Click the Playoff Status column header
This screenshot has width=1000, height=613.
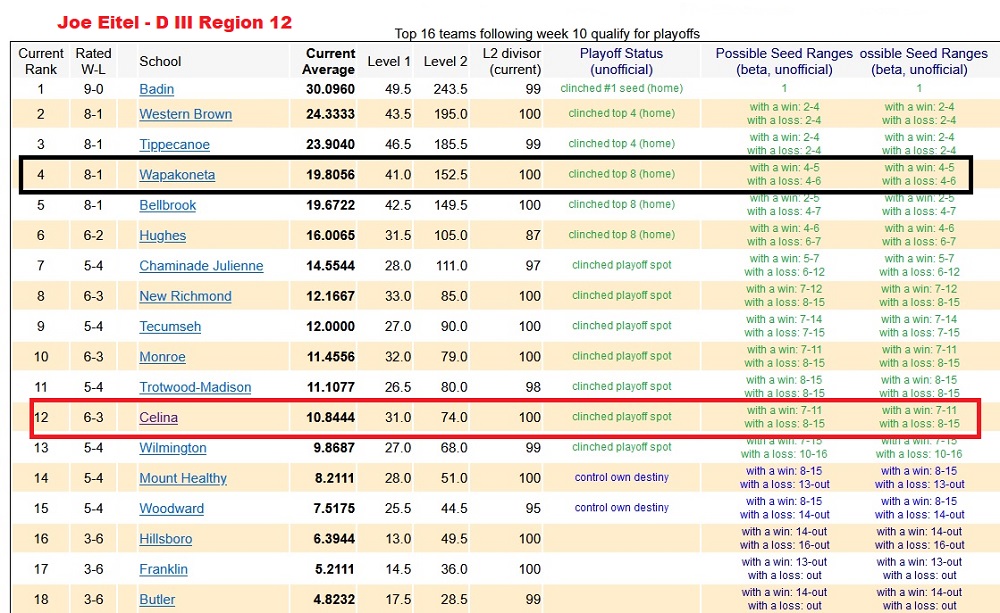point(621,61)
